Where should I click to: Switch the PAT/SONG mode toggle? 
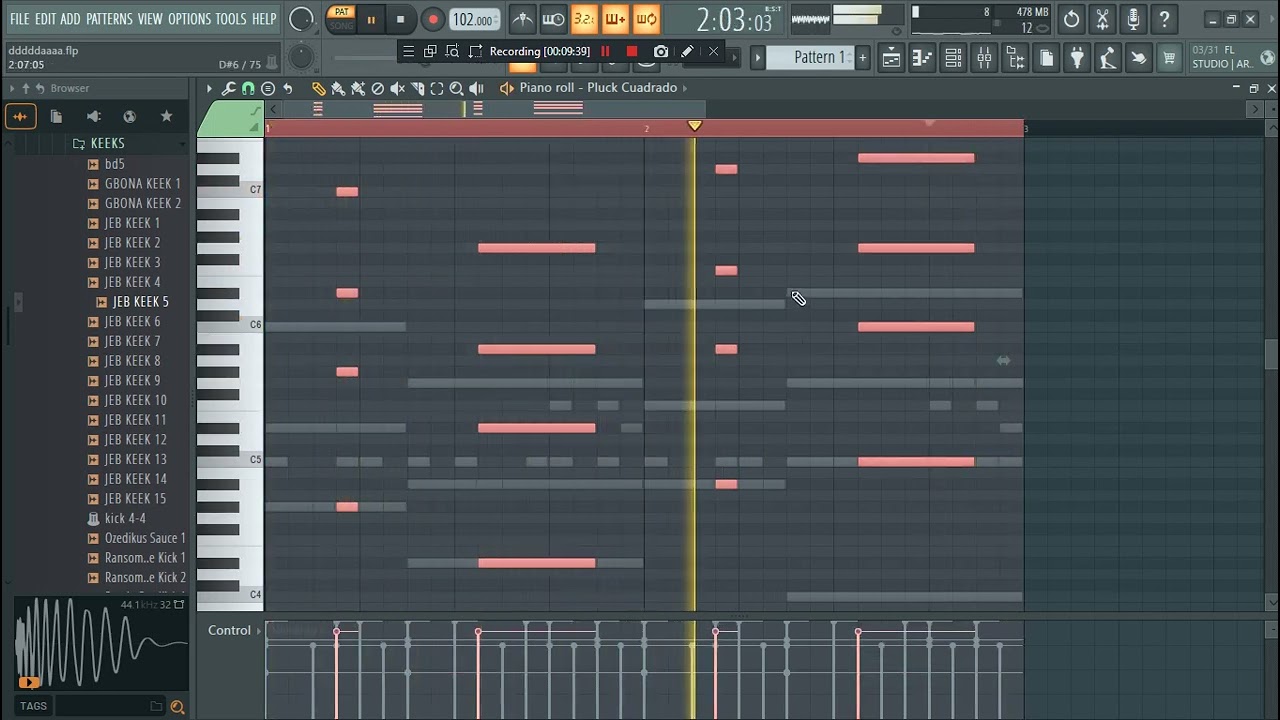[x=342, y=19]
